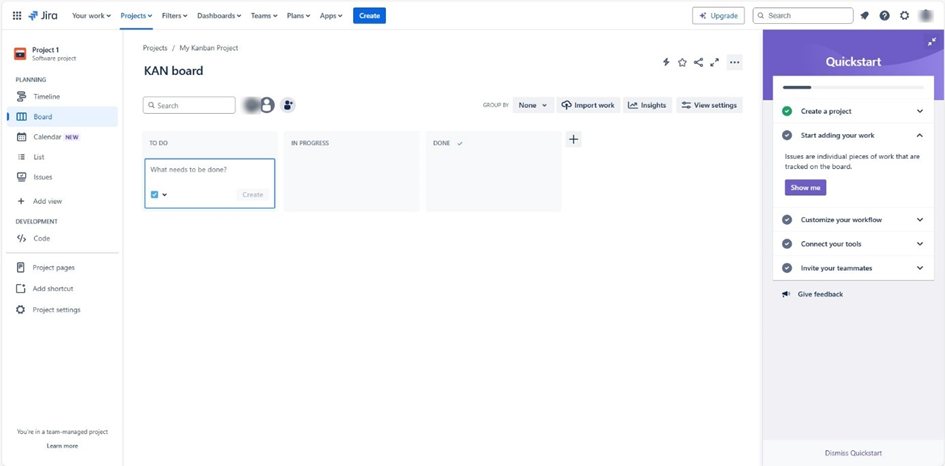Open Insights
Viewport: 945px width, 466px height.
[x=647, y=105]
